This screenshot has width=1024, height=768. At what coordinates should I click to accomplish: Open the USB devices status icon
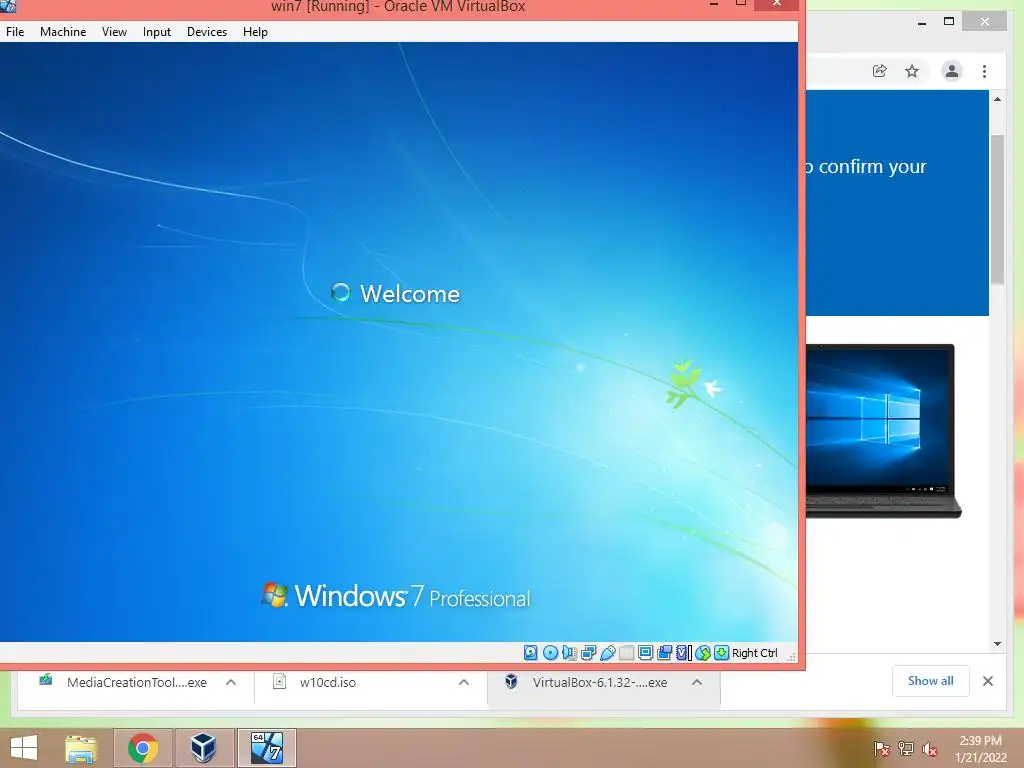tap(607, 652)
